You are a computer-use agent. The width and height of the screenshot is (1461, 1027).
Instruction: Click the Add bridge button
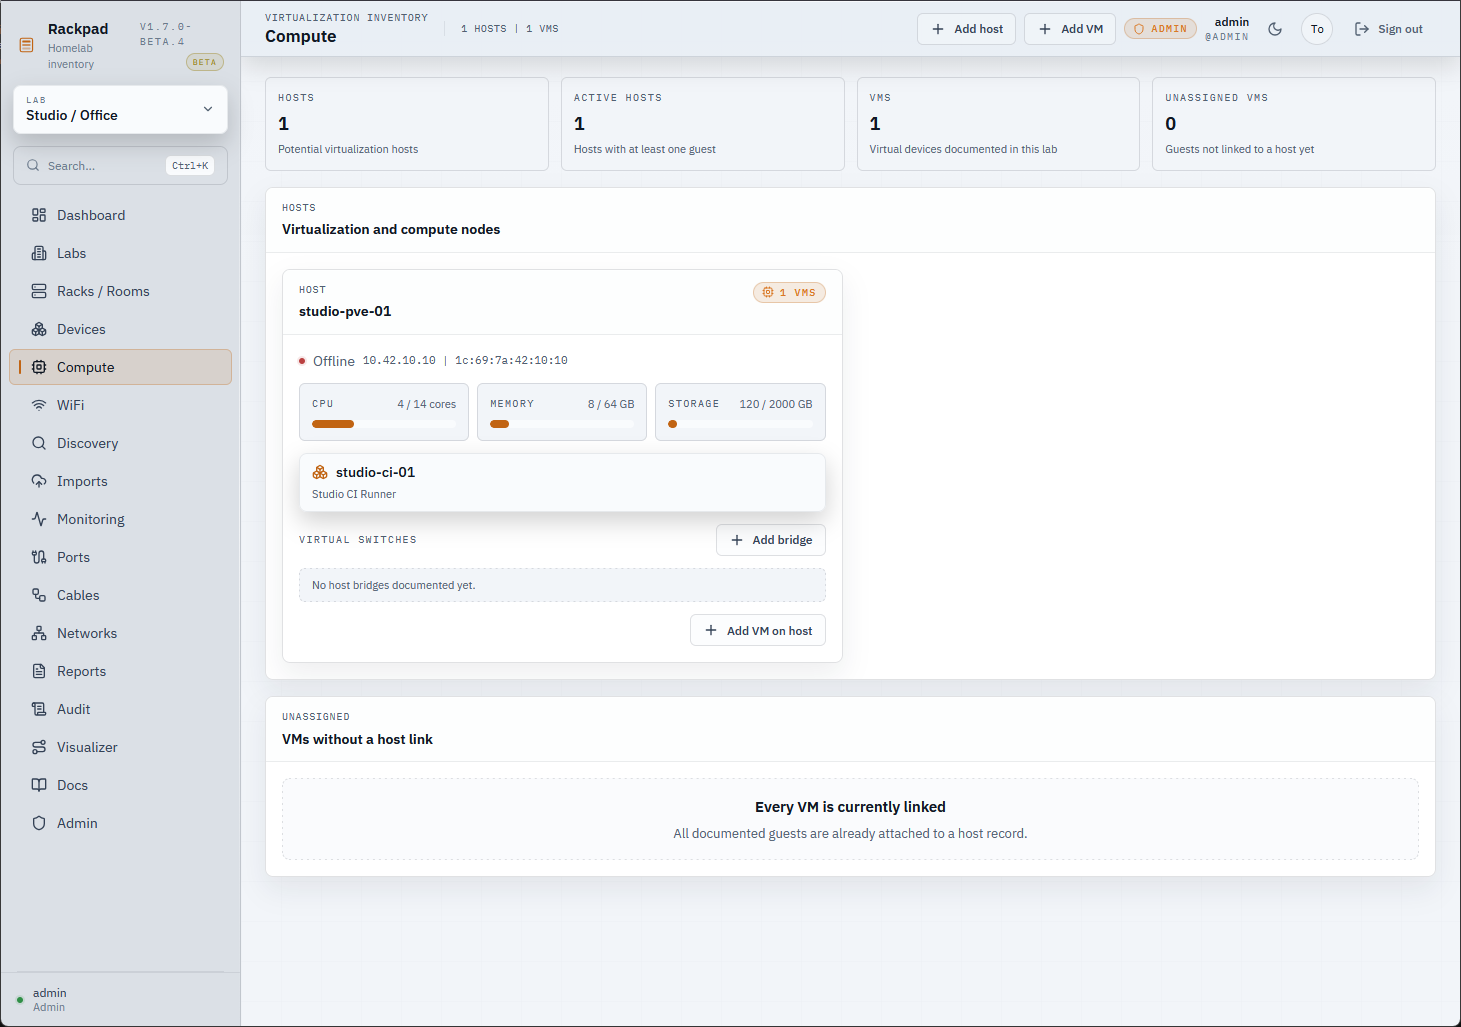point(771,540)
